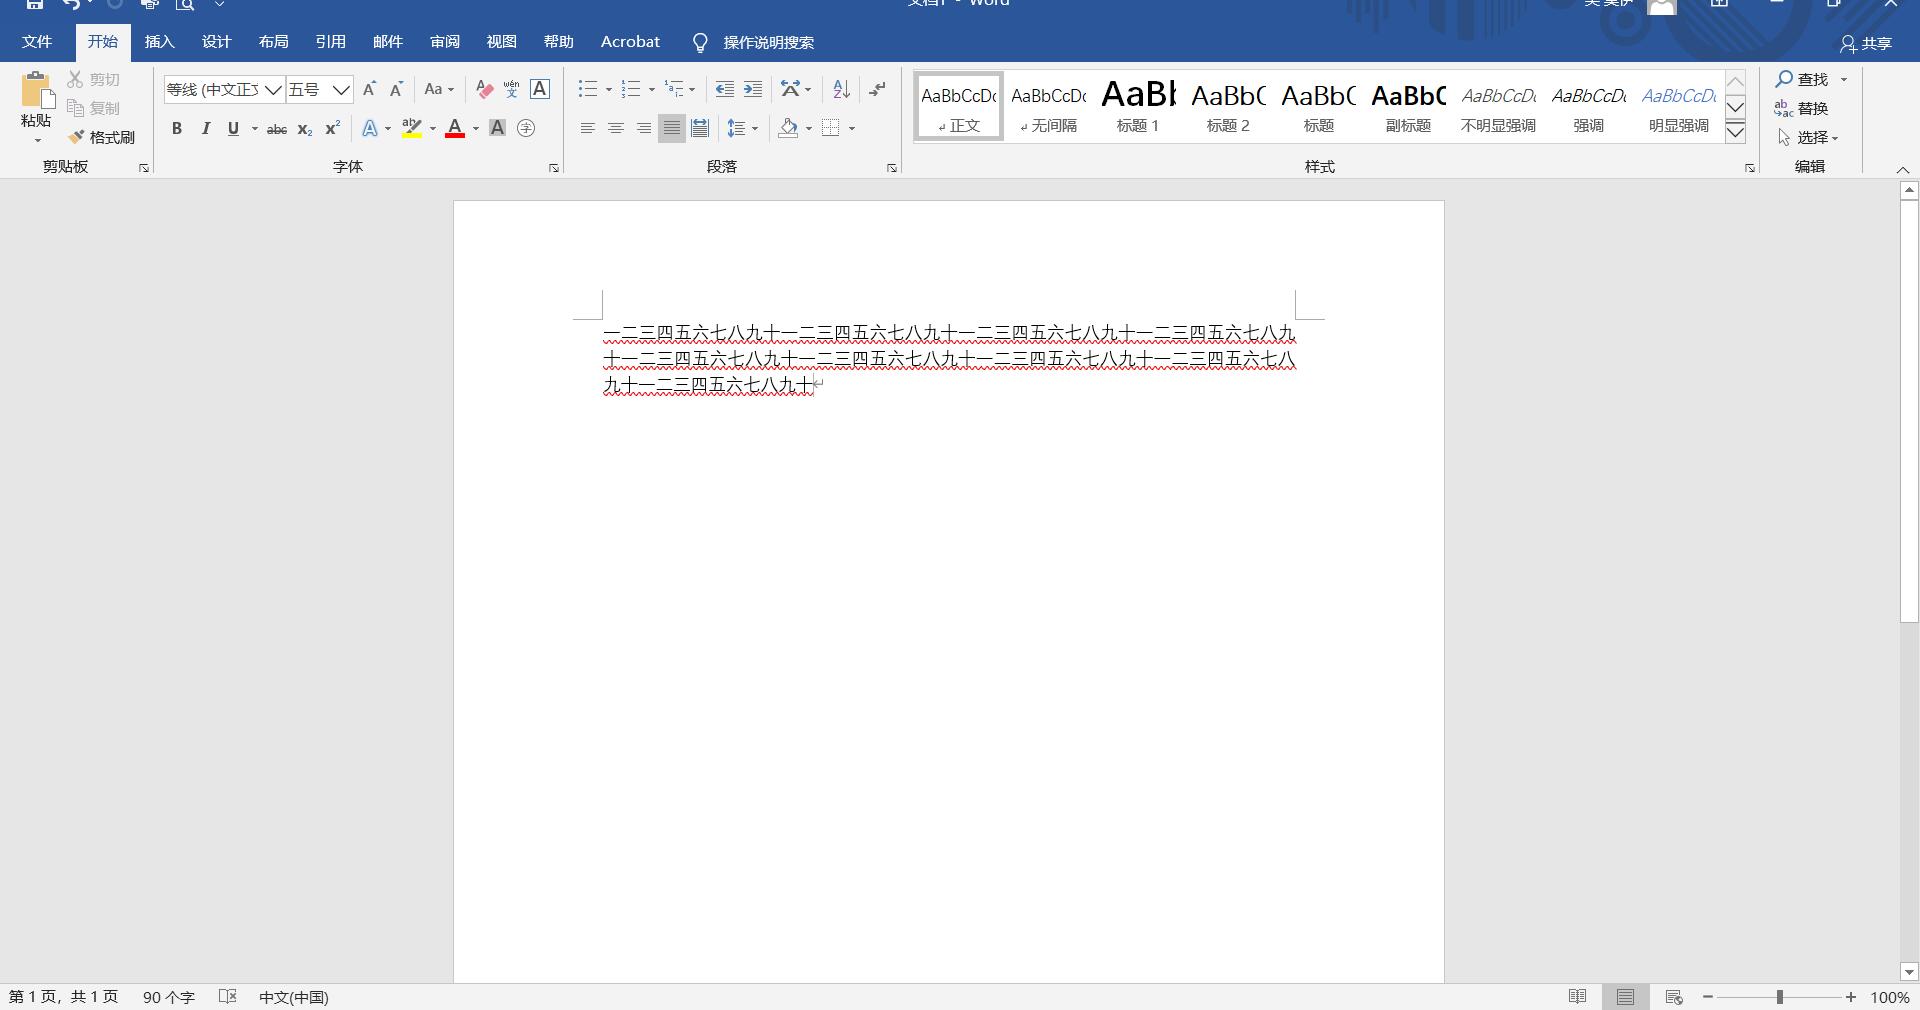Toggle Print Layout view in status bar
This screenshot has height=1010, width=1920.
pos(1626,997)
